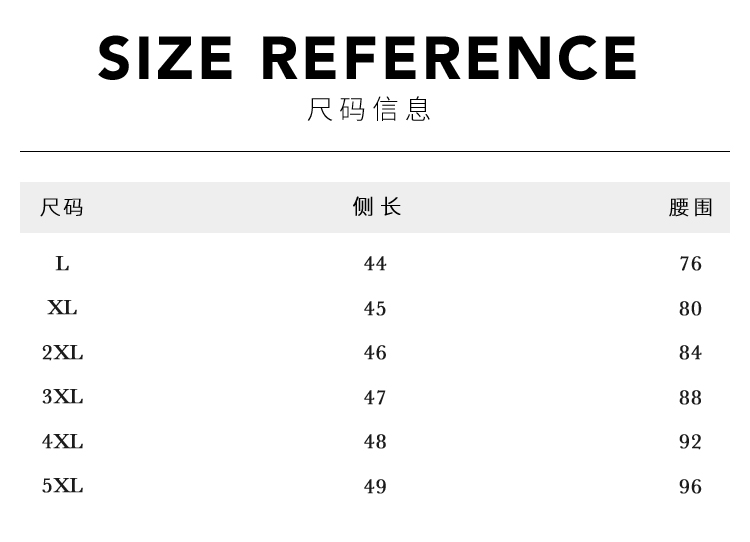Pick the 4XL size label
The height and width of the screenshot is (542, 750).
coord(62,442)
